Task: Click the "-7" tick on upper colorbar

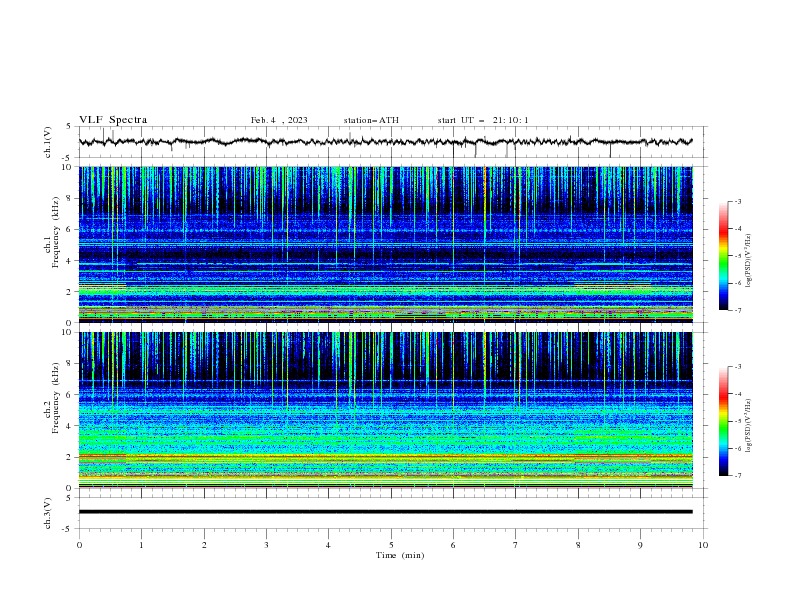Action: pos(738,310)
